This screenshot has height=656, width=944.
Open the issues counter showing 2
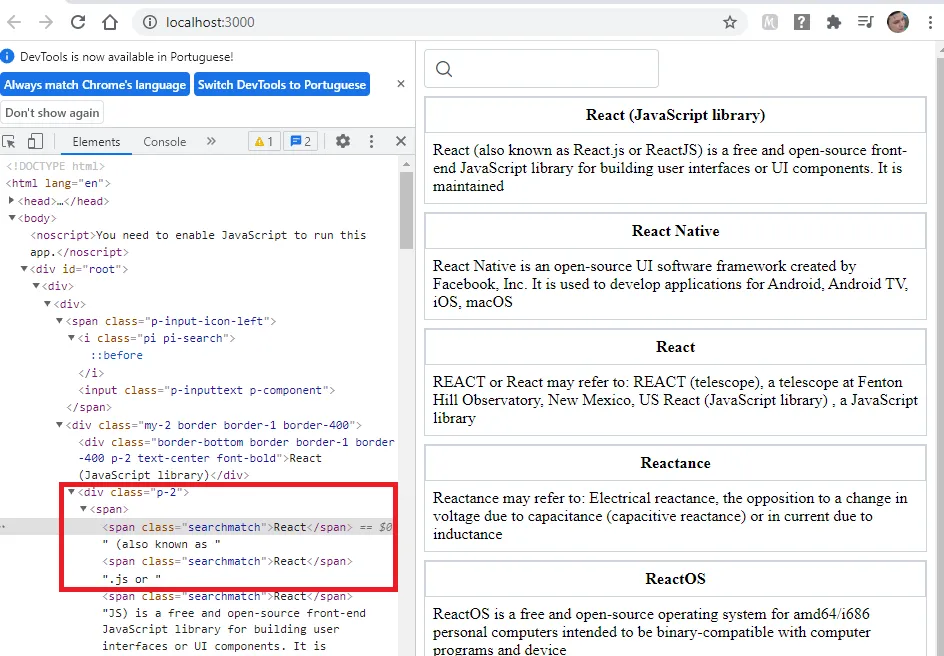click(300, 141)
